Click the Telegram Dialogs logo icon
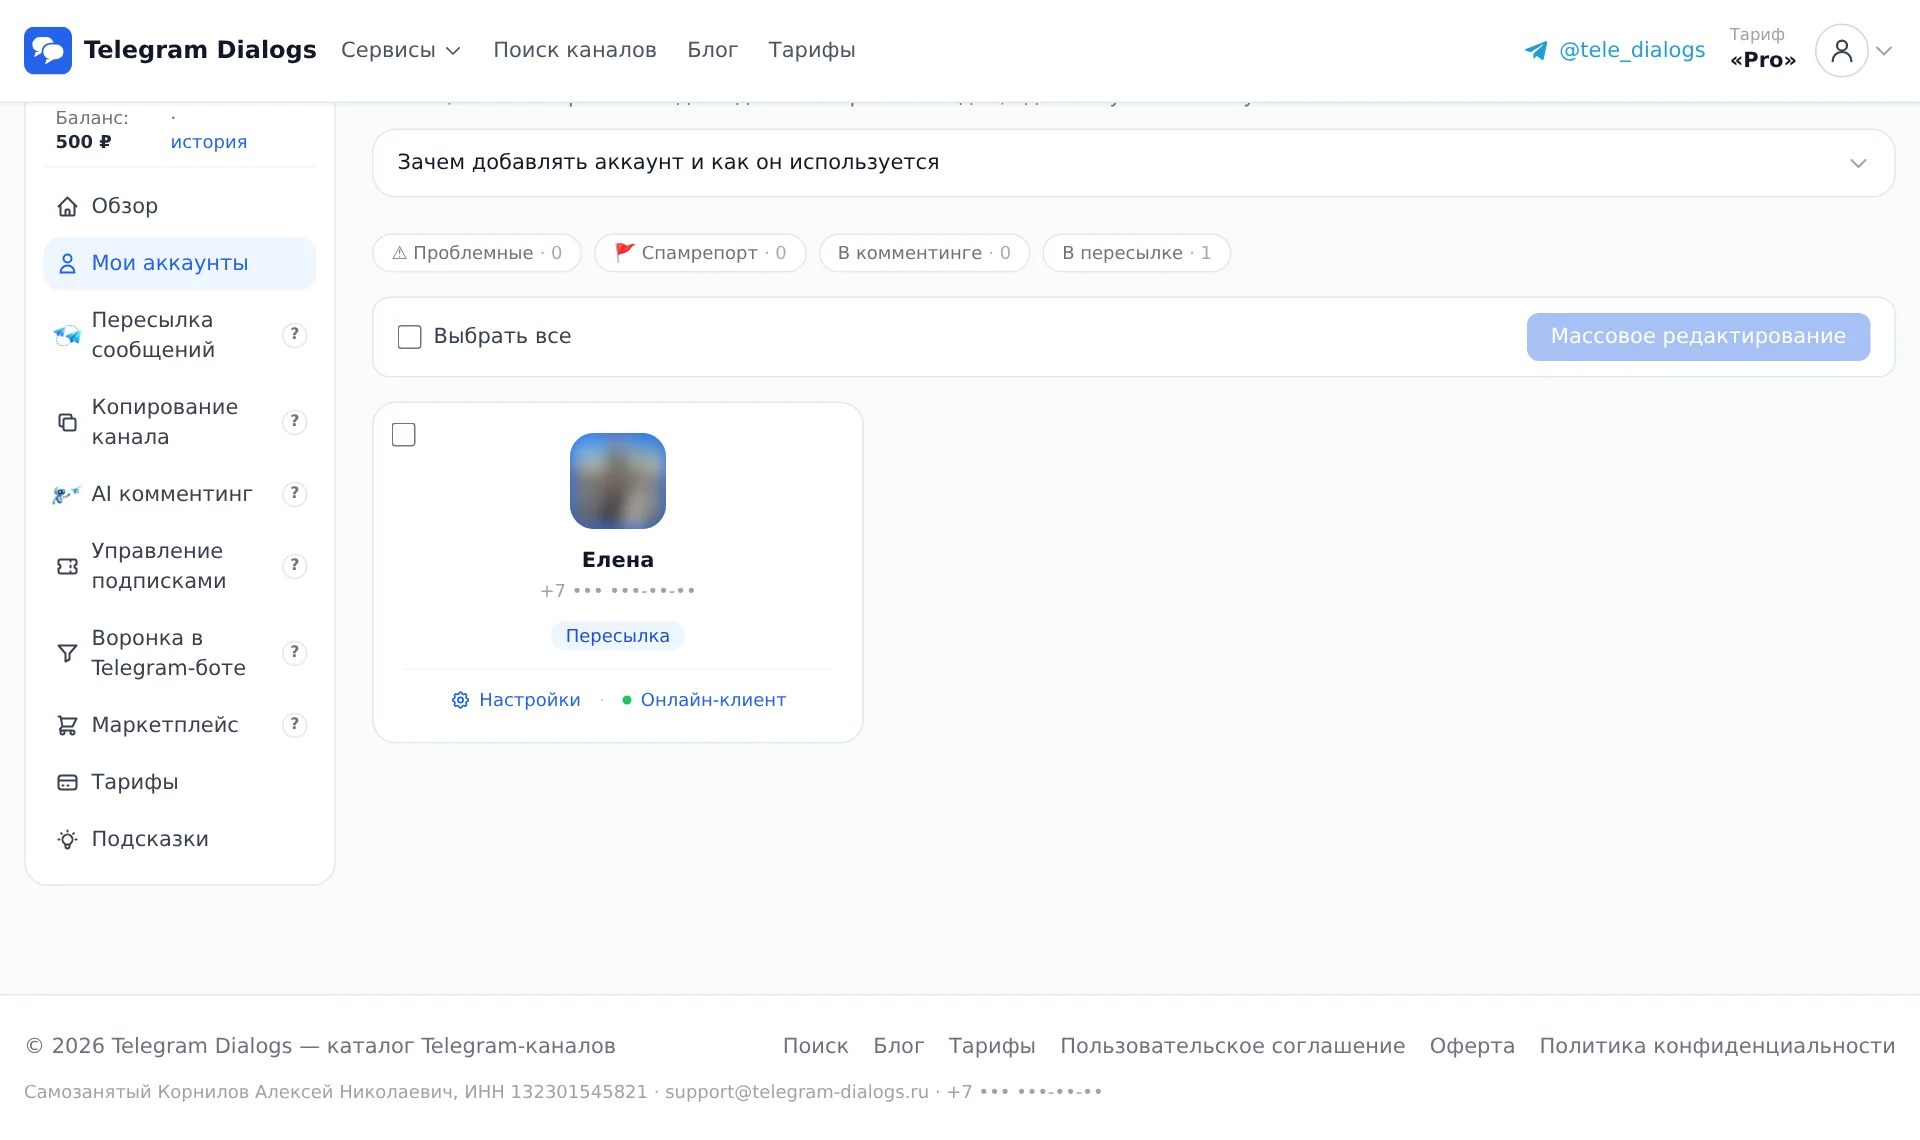 coord(48,50)
